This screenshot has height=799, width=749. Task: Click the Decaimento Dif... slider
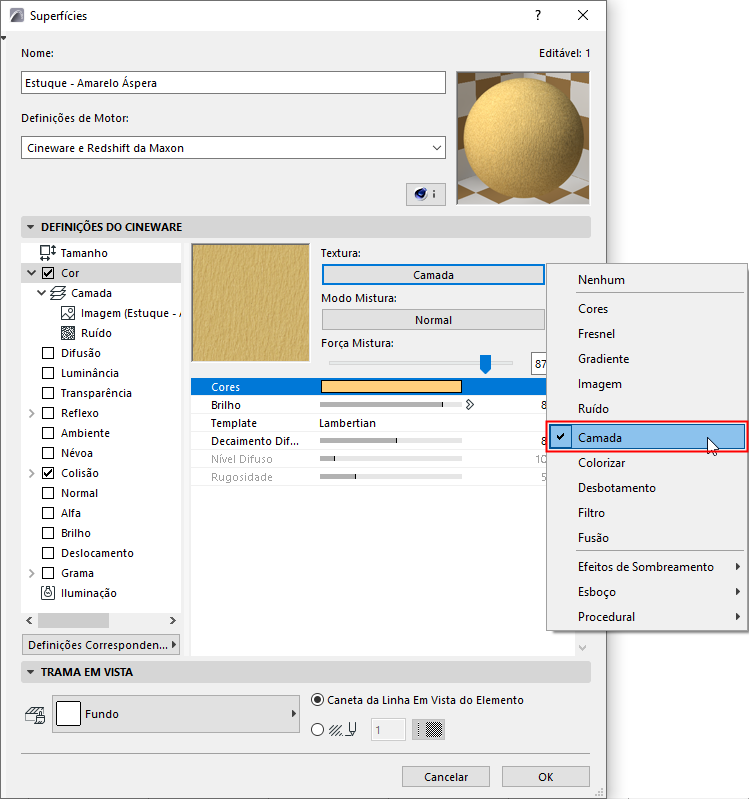coord(391,440)
